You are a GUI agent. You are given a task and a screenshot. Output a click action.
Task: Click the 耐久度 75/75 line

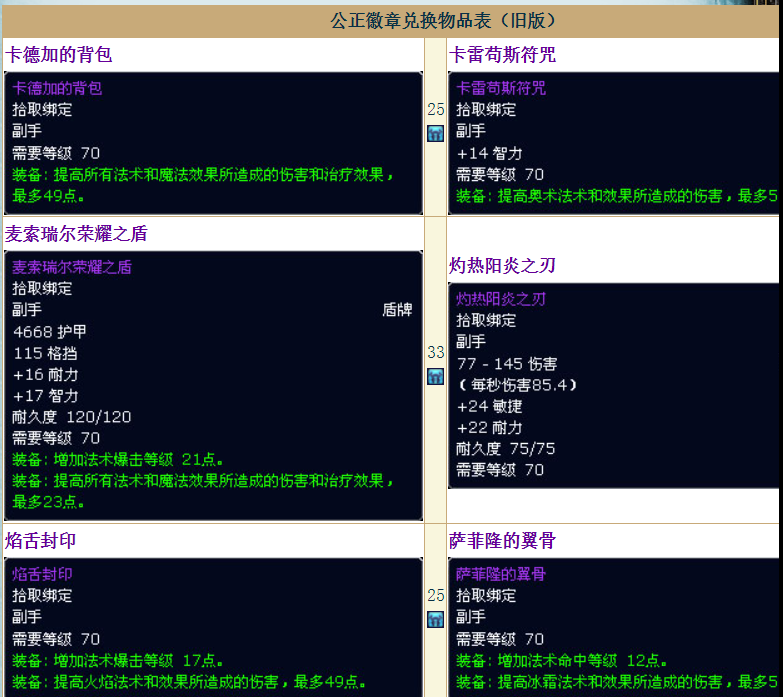coord(505,449)
